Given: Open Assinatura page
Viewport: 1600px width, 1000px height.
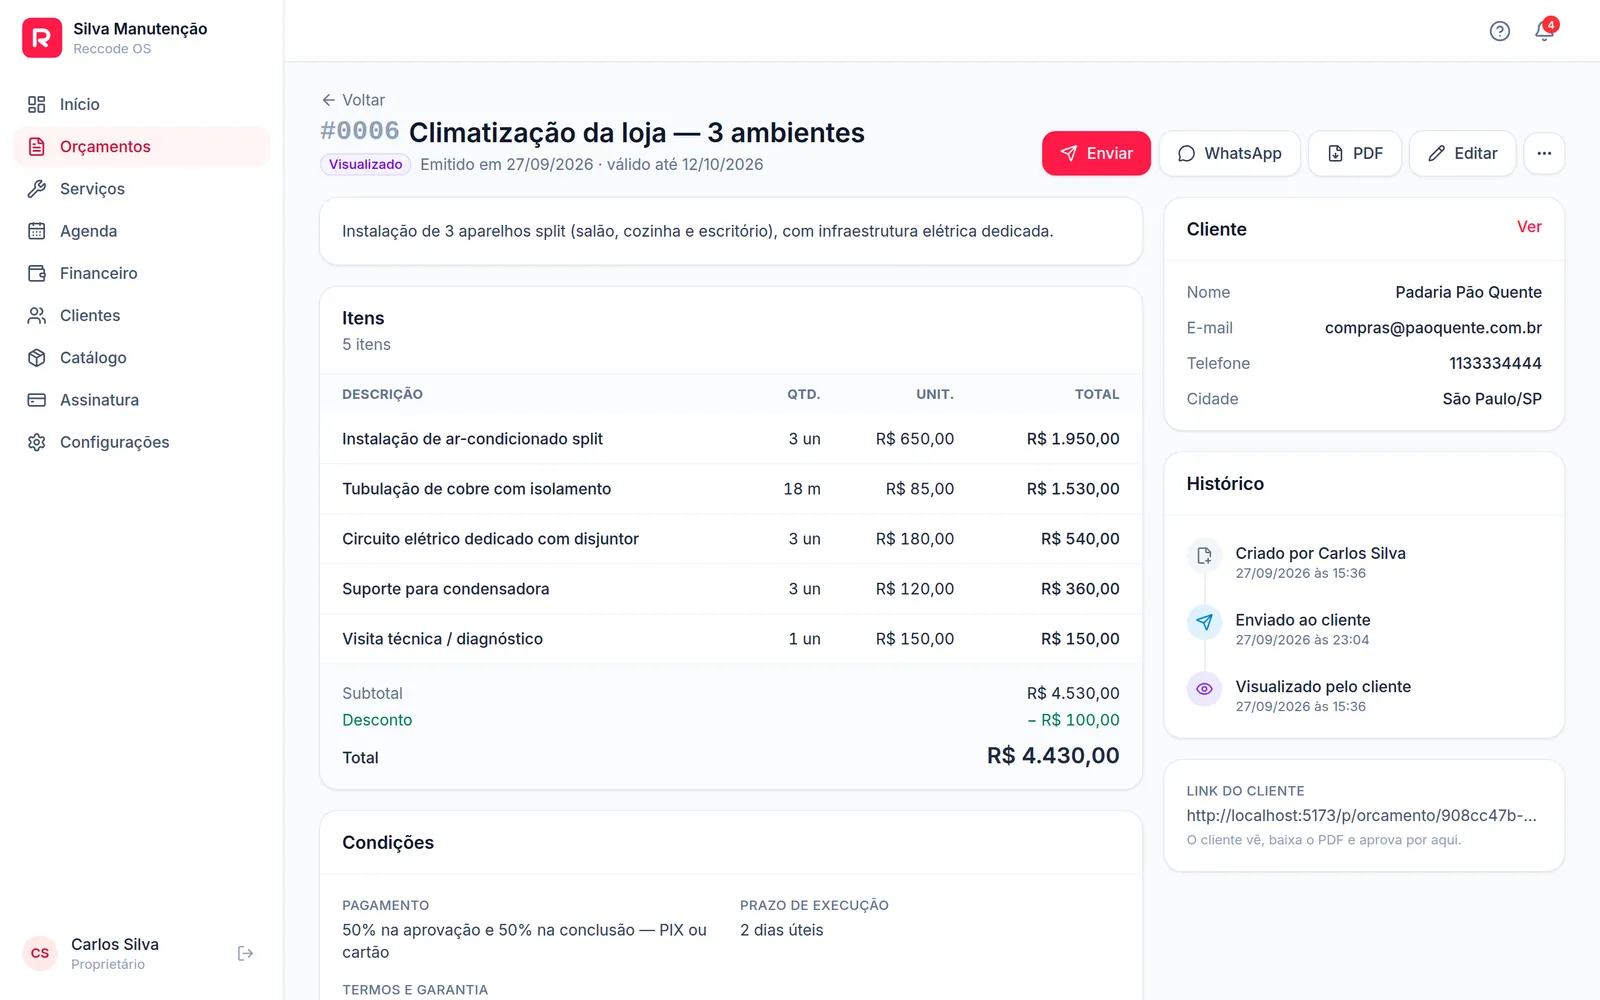Looking at the screenshot, I should pyautogui.click(x=142, y=400).
